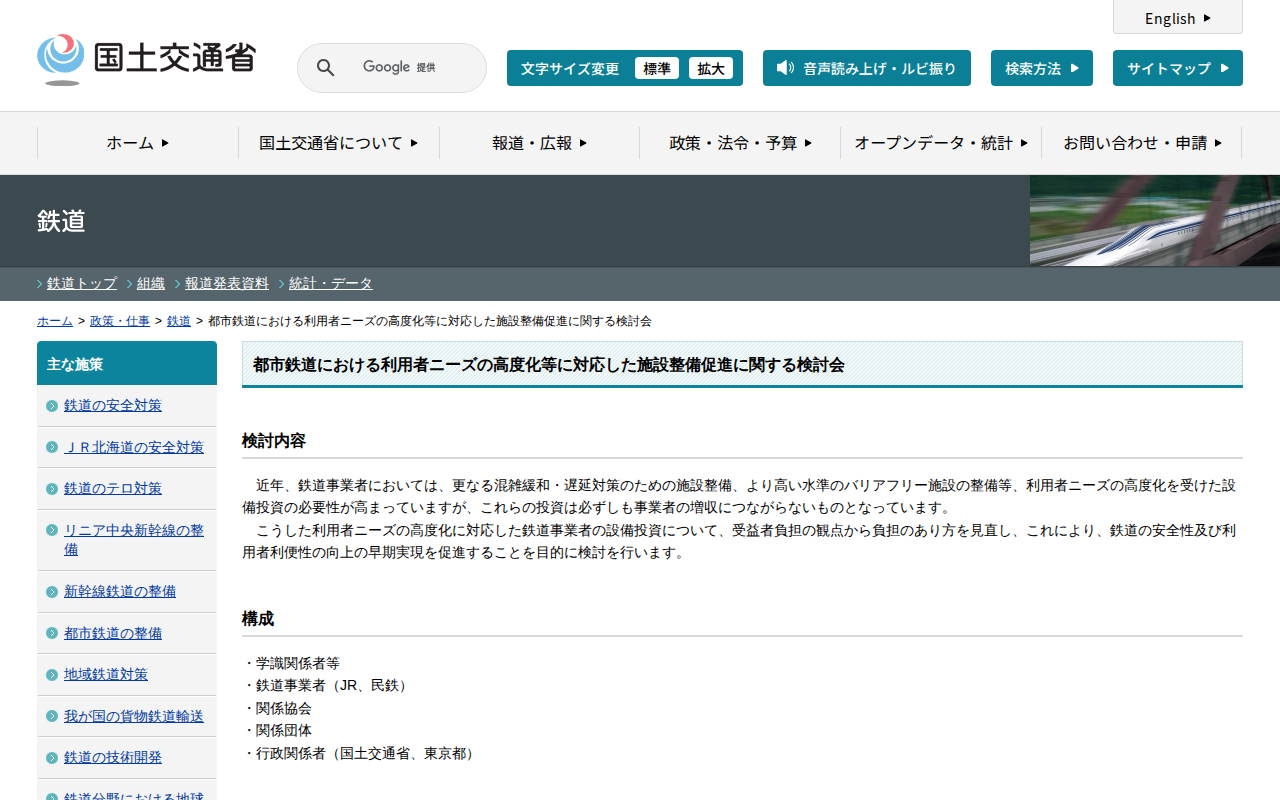Open the サイトマップ page
This screenshot has width=1280, height=800.
pos(1177,68)
